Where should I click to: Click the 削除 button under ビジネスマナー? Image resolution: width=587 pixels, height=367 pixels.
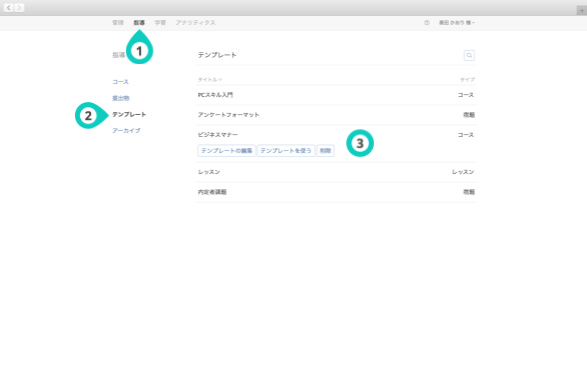click(x=325, y=151)
